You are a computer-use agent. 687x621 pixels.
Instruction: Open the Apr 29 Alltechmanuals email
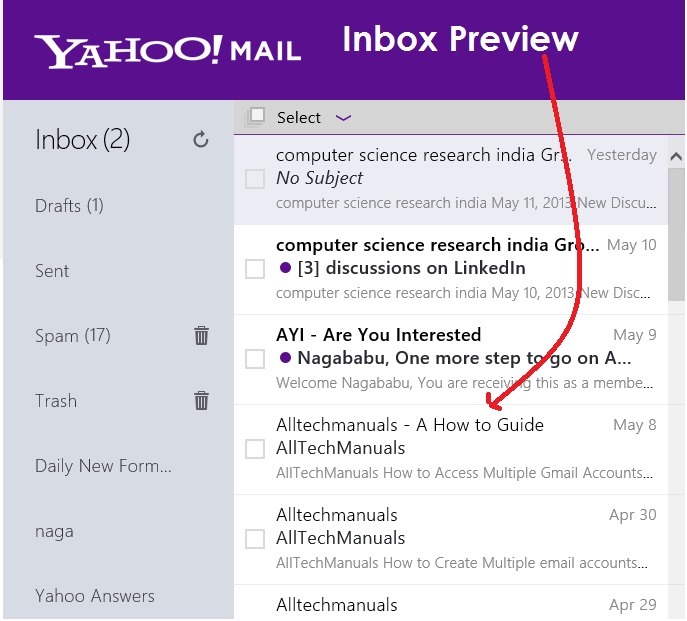pos(451,602)
